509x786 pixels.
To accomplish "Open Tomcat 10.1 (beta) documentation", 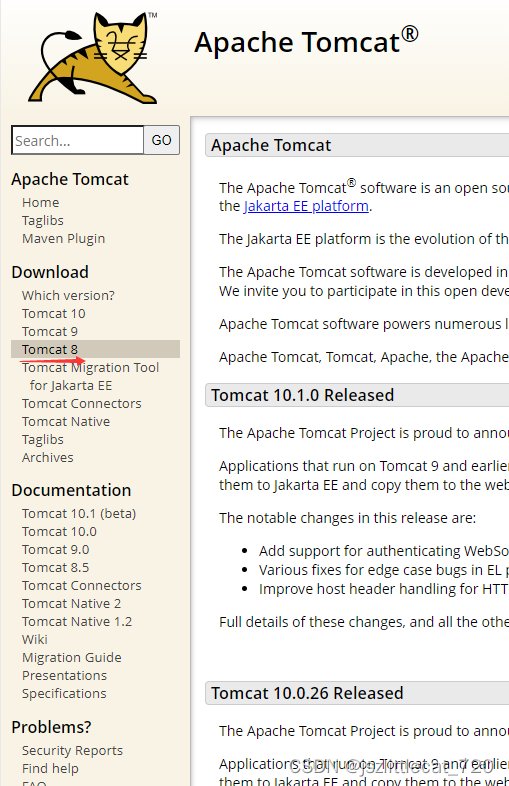I will pyautogui.click(x=79, y=514).
